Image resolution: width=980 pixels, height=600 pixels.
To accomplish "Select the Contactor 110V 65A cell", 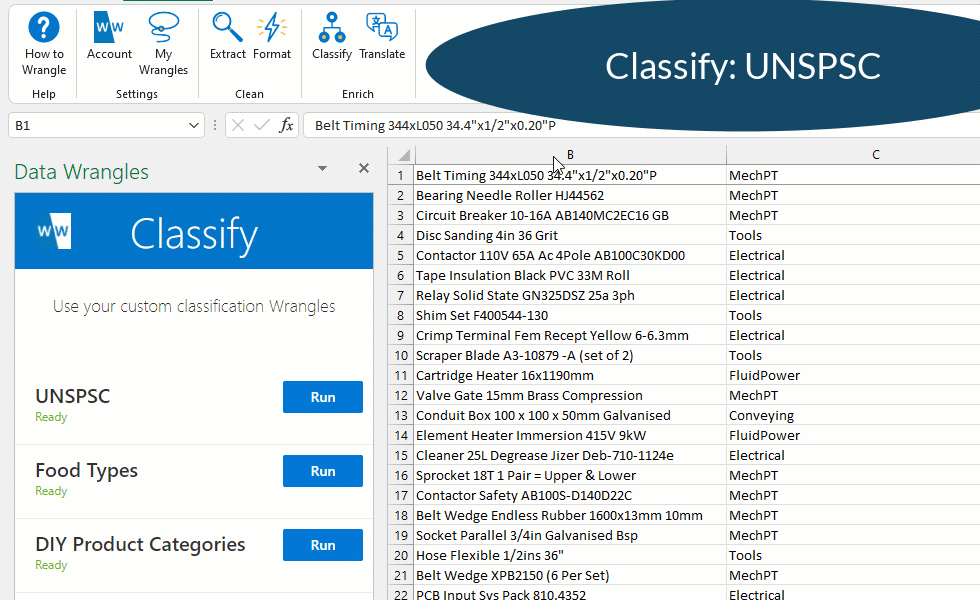I will [570, 256].
